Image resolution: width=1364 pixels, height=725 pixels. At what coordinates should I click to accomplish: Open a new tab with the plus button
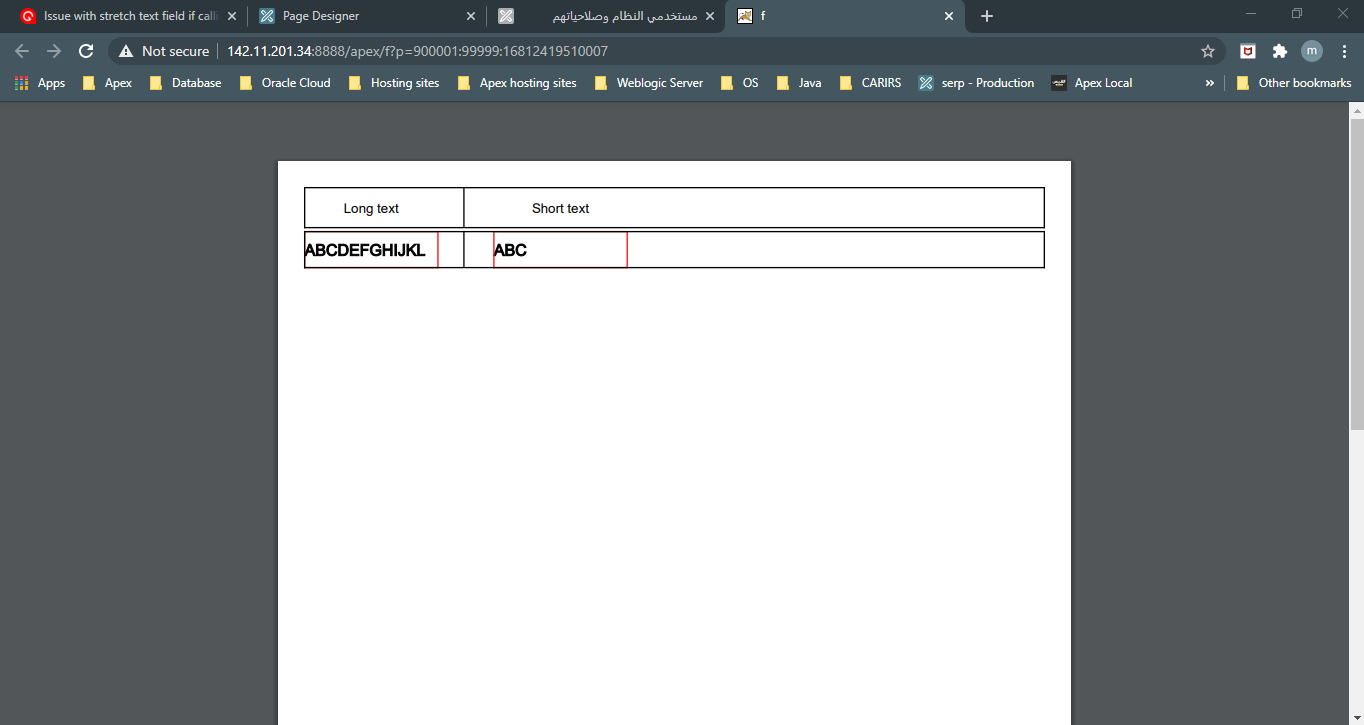pos(987,16)
